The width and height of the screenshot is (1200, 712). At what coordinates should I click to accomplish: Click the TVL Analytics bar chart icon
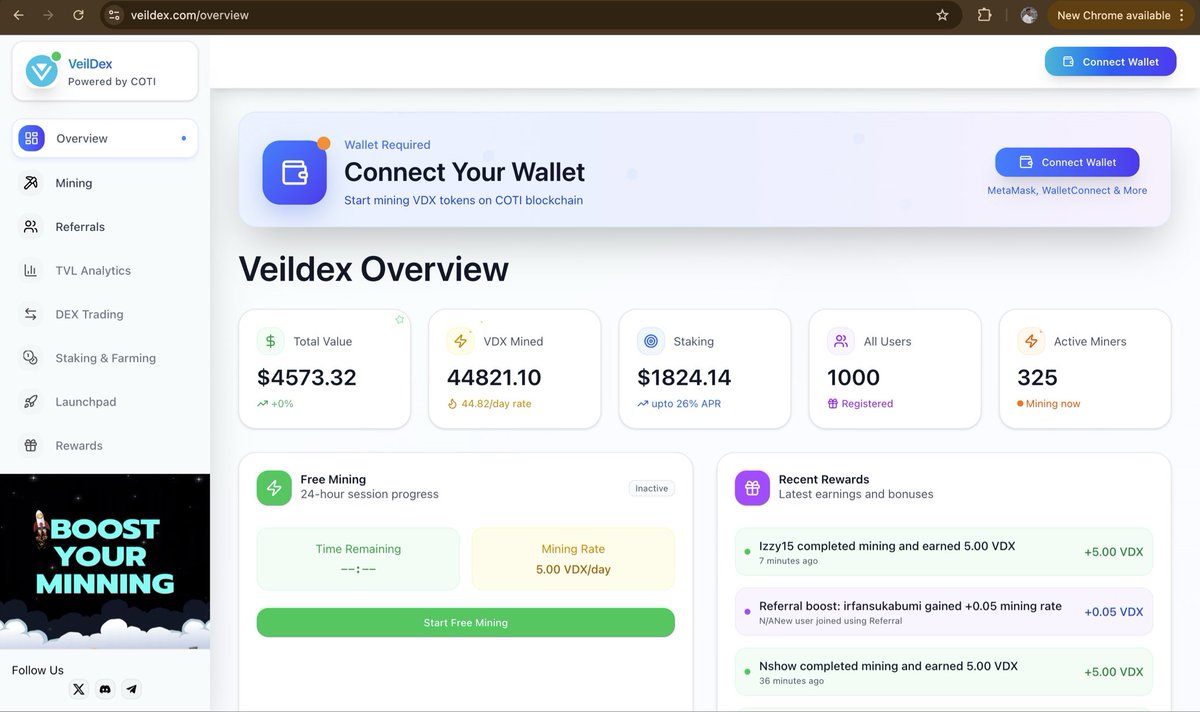(31, 270)
